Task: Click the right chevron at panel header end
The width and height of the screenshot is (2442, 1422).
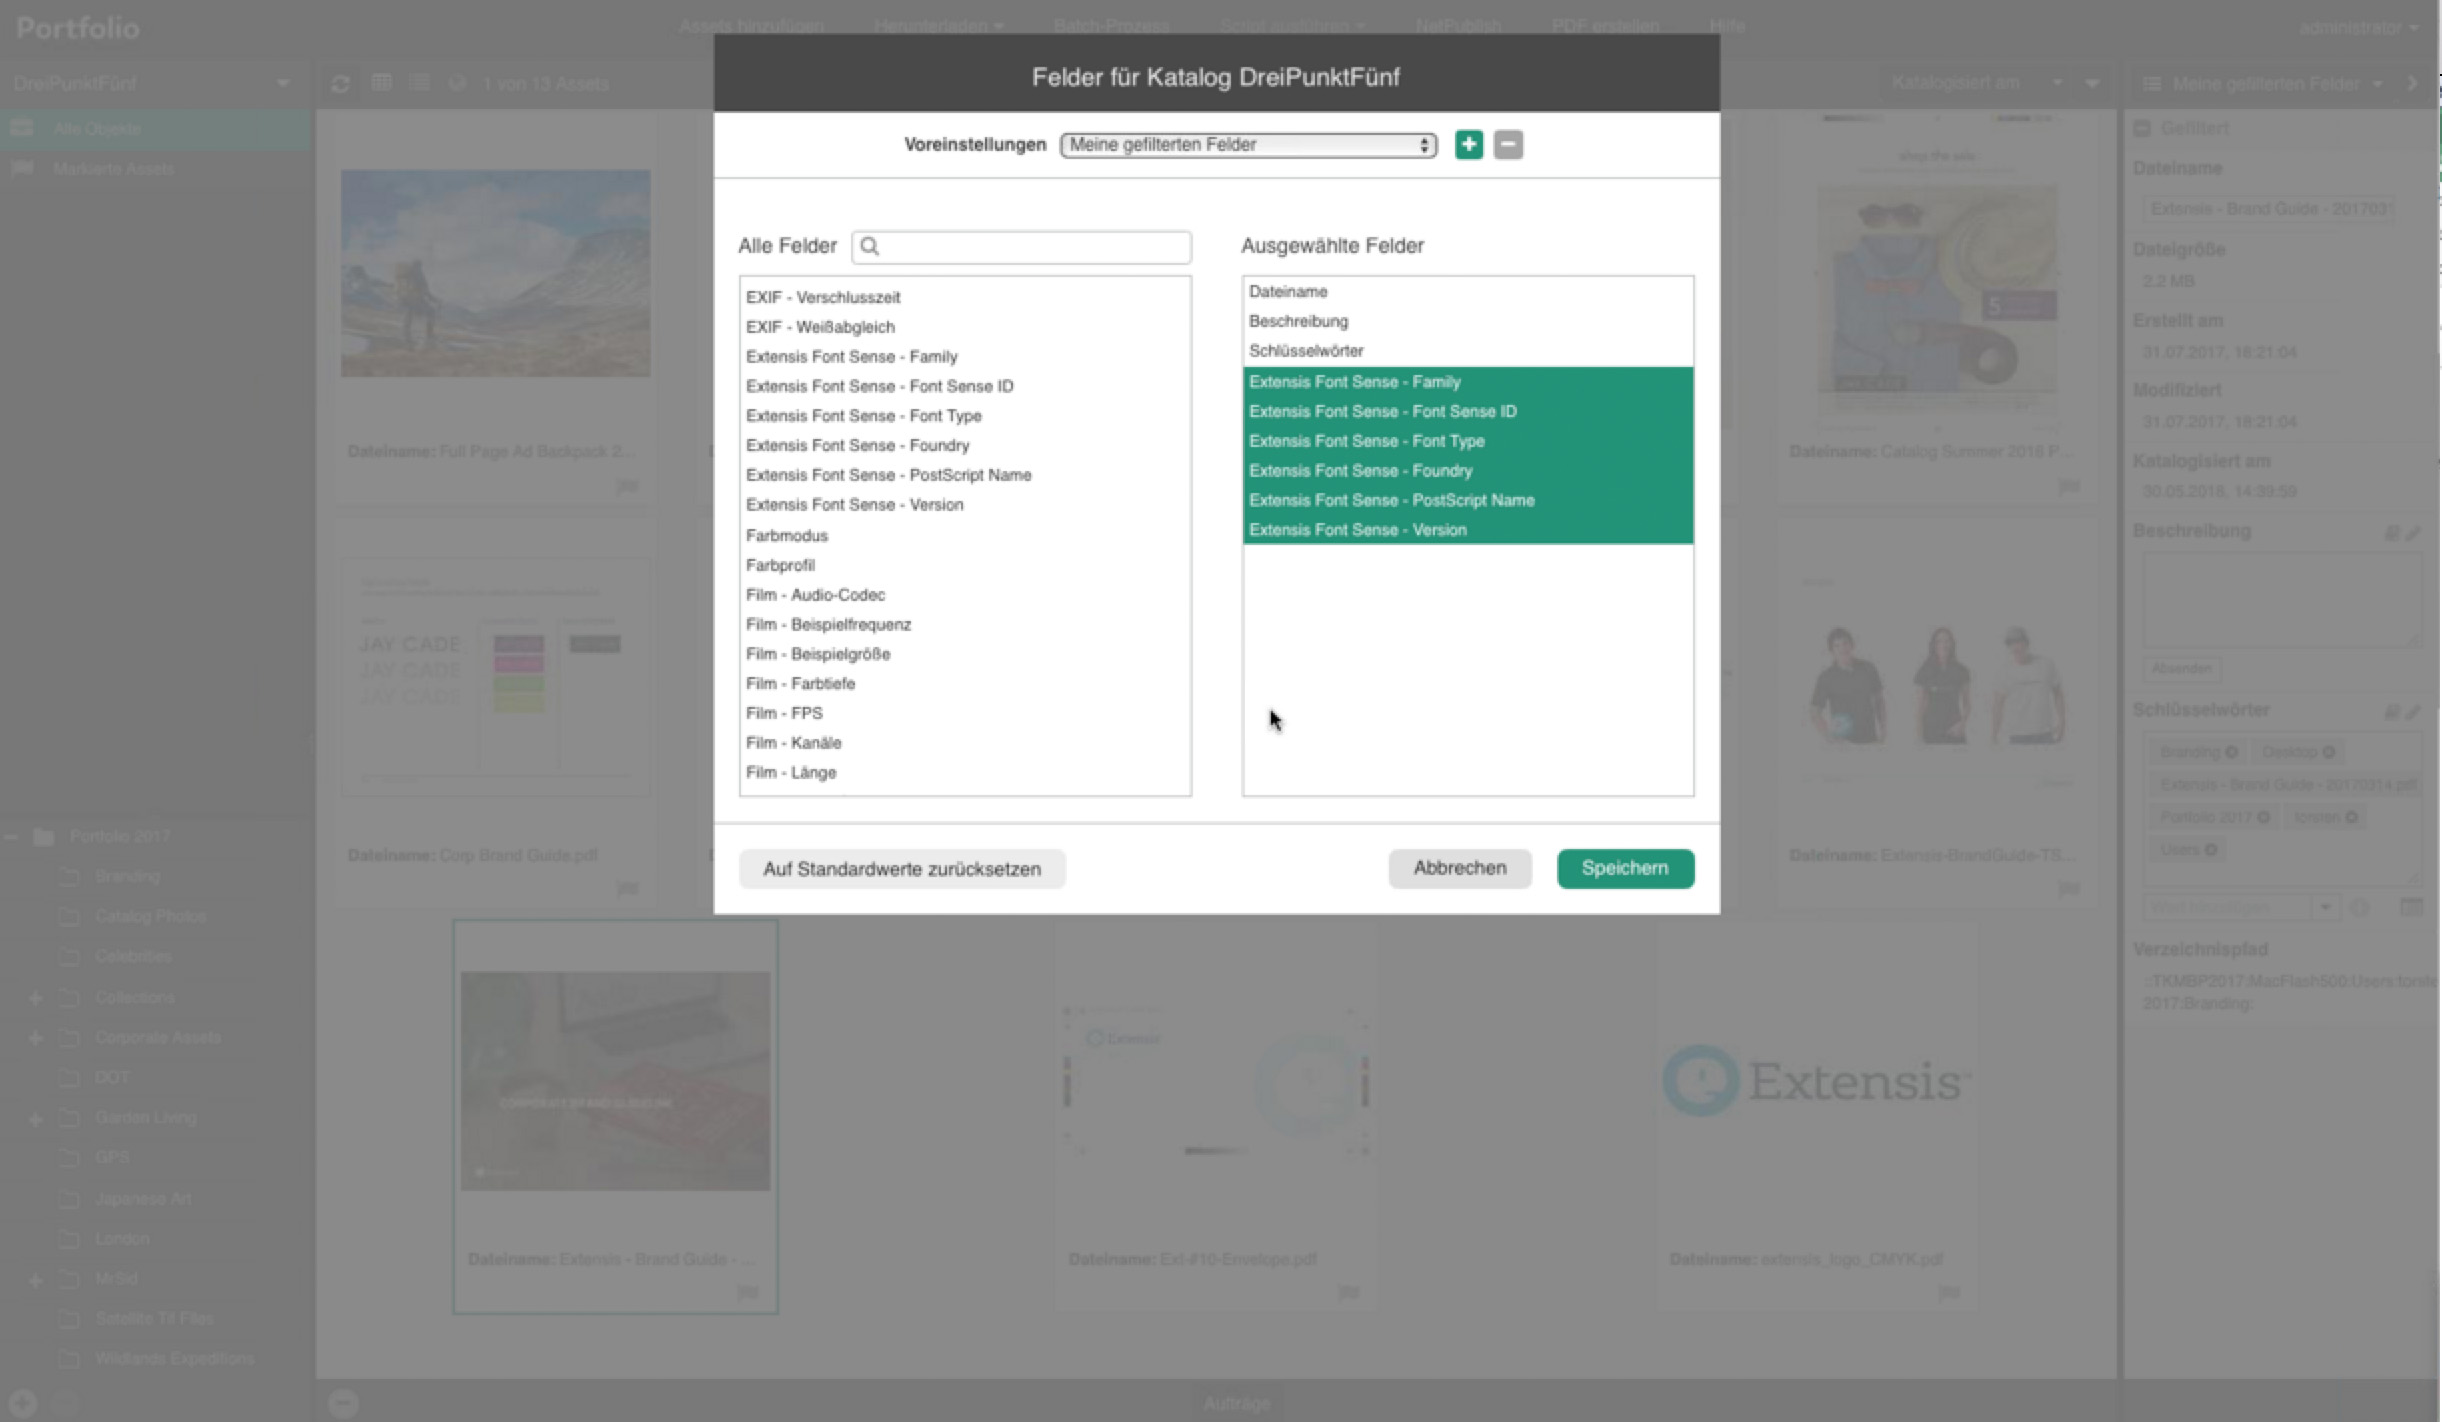Action: pyautogui.click(x=2412, y=84)
